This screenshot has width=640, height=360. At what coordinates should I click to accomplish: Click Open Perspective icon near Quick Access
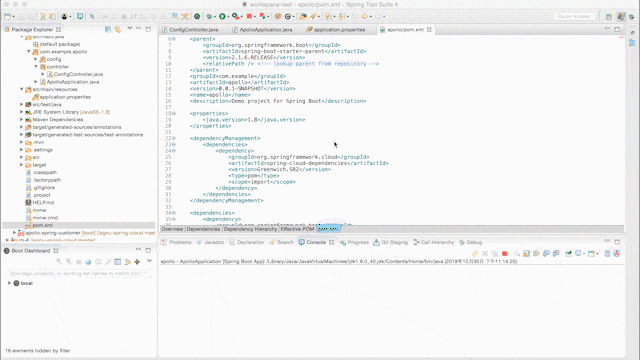click(x=609, y=16)
